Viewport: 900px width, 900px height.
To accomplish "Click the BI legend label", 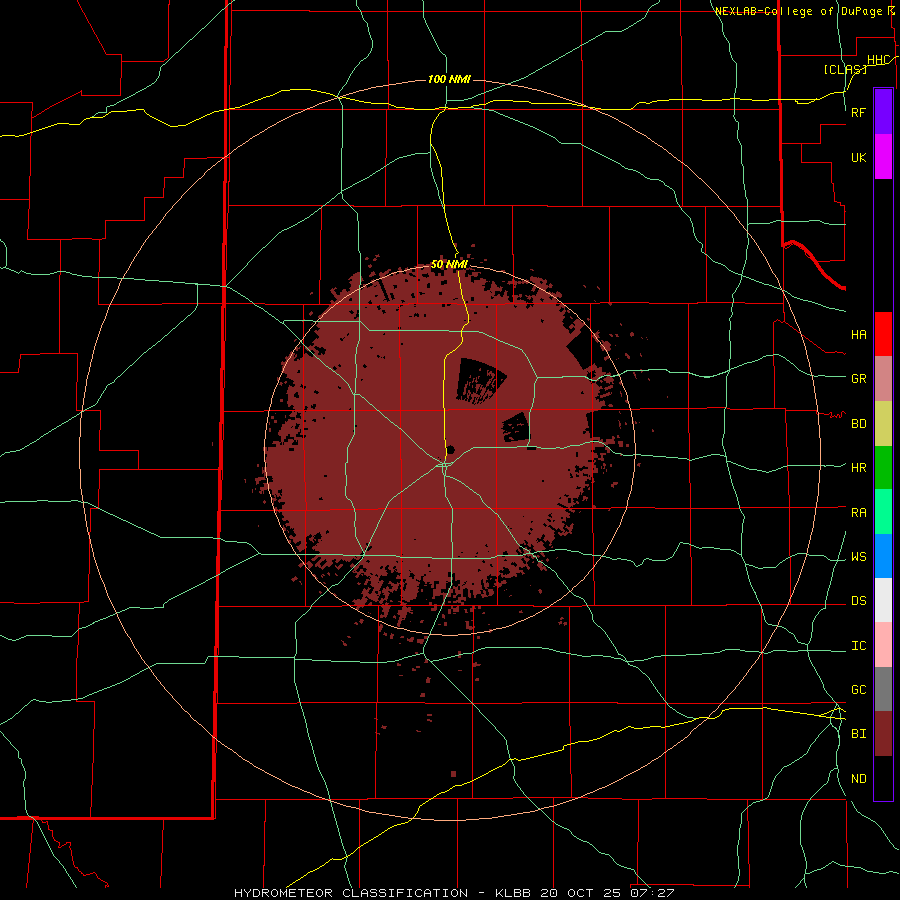I will pos(859,734).
